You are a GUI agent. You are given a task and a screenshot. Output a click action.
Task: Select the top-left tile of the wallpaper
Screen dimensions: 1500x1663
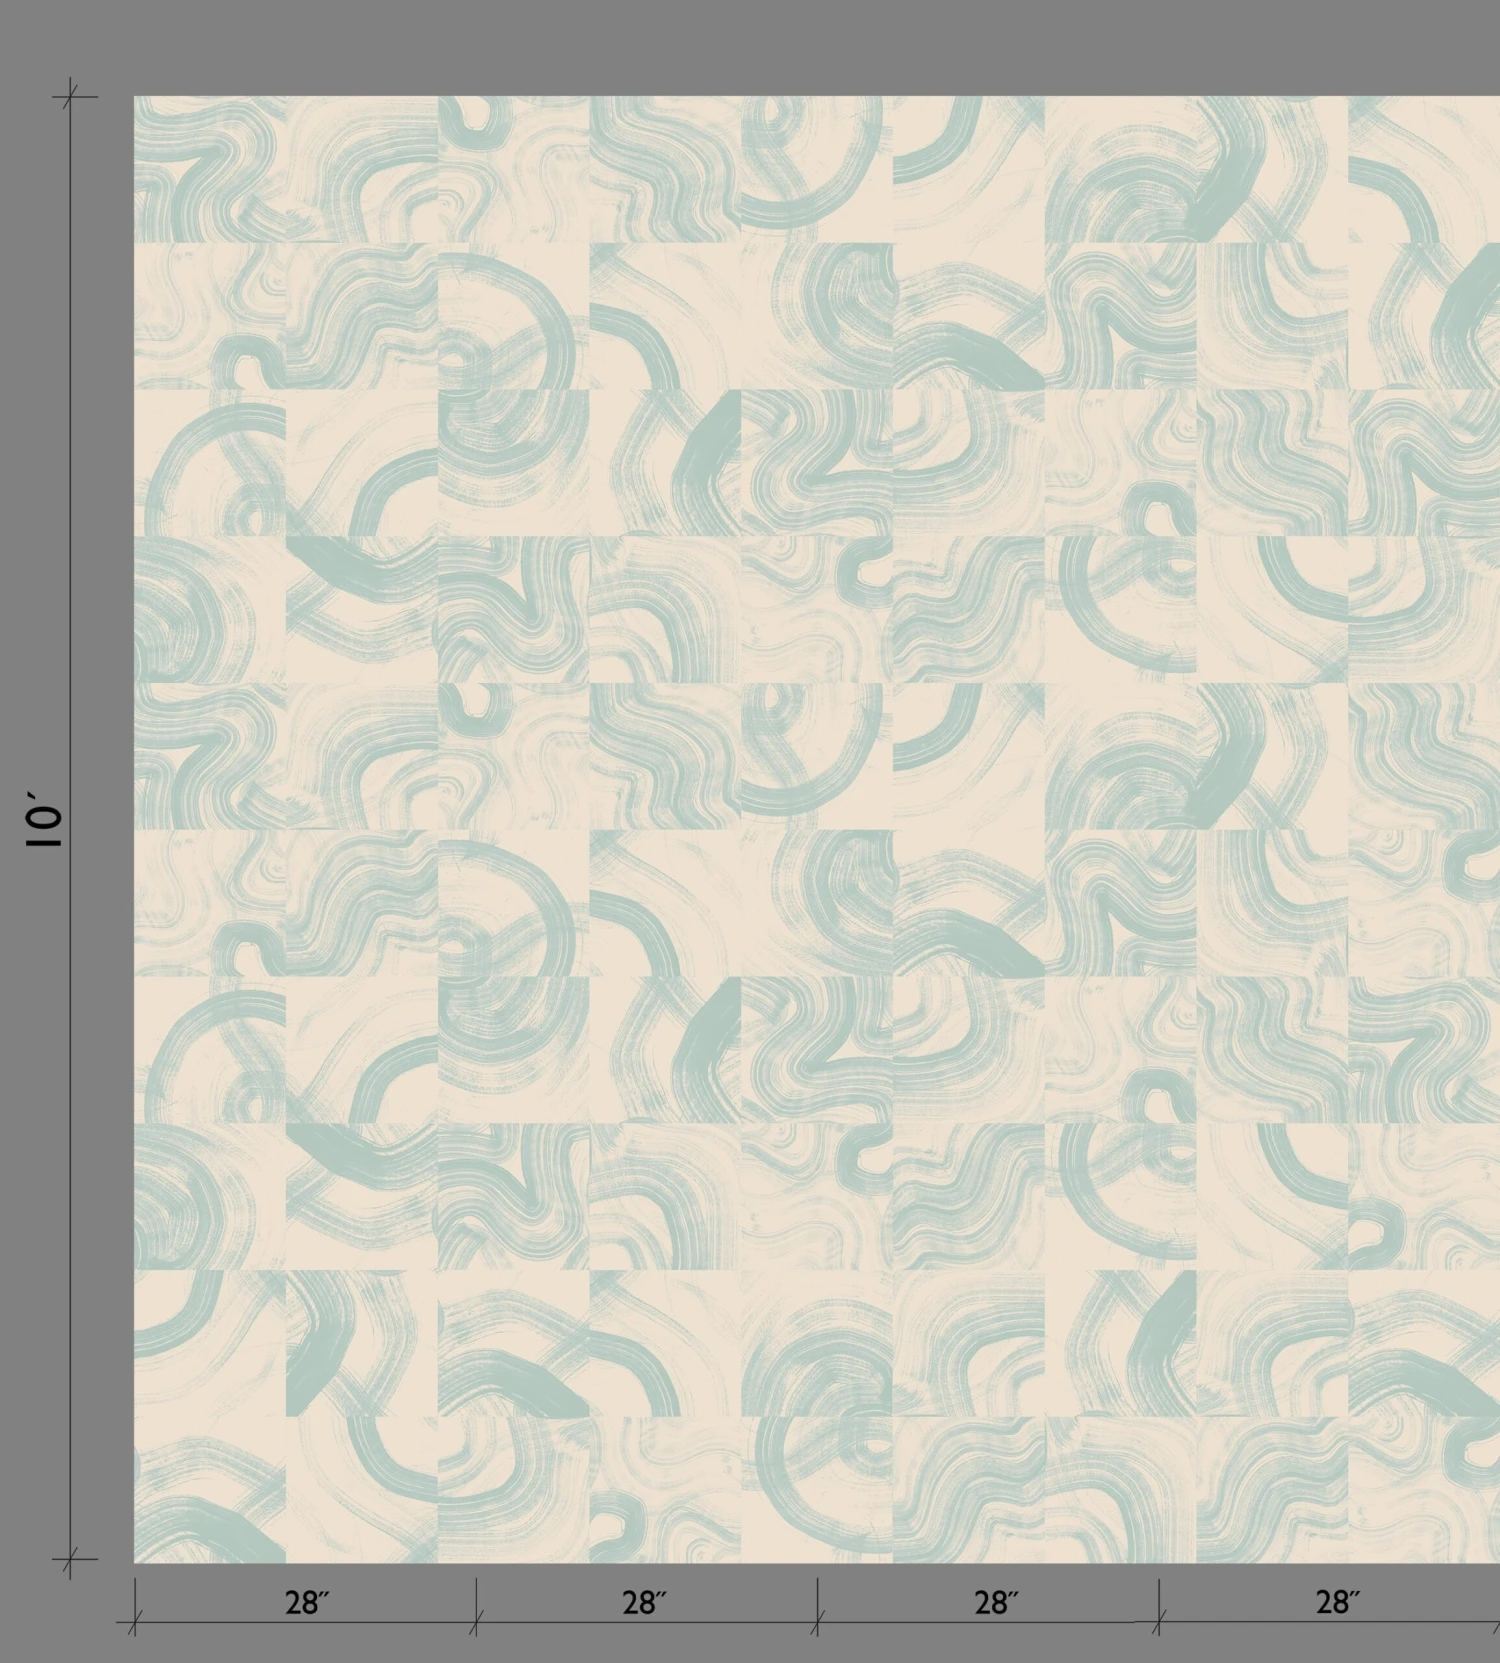click(x=210, y=169)
